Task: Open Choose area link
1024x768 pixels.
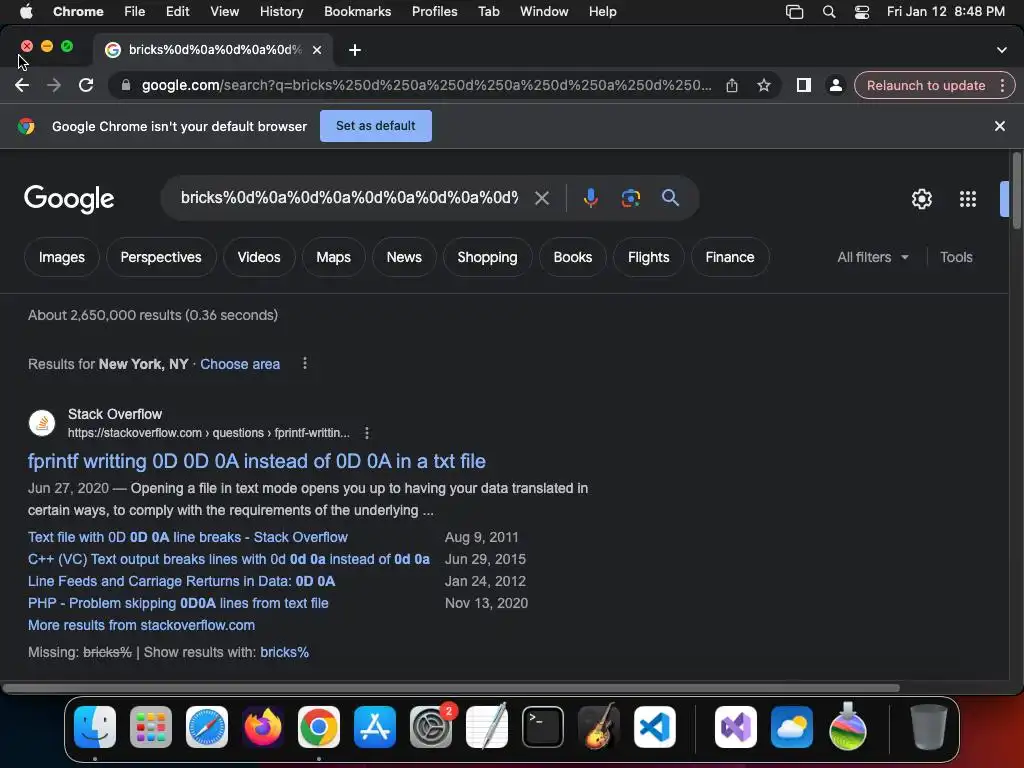Action: 240,364
